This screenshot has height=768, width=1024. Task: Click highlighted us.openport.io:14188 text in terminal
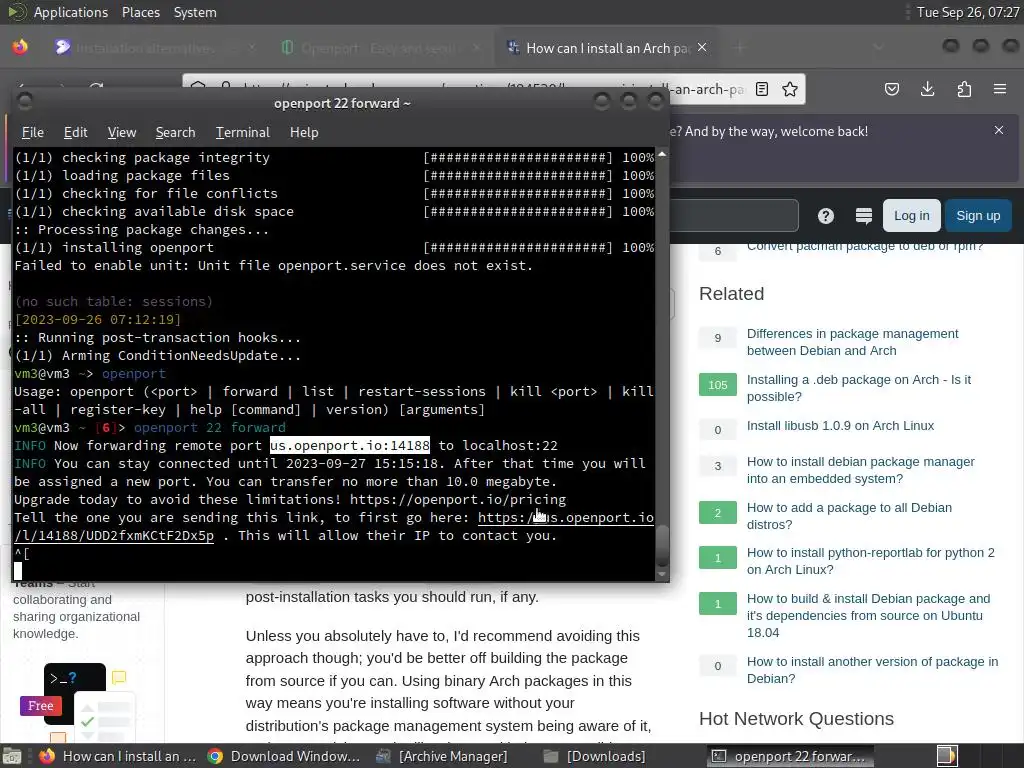click(350, 445)
